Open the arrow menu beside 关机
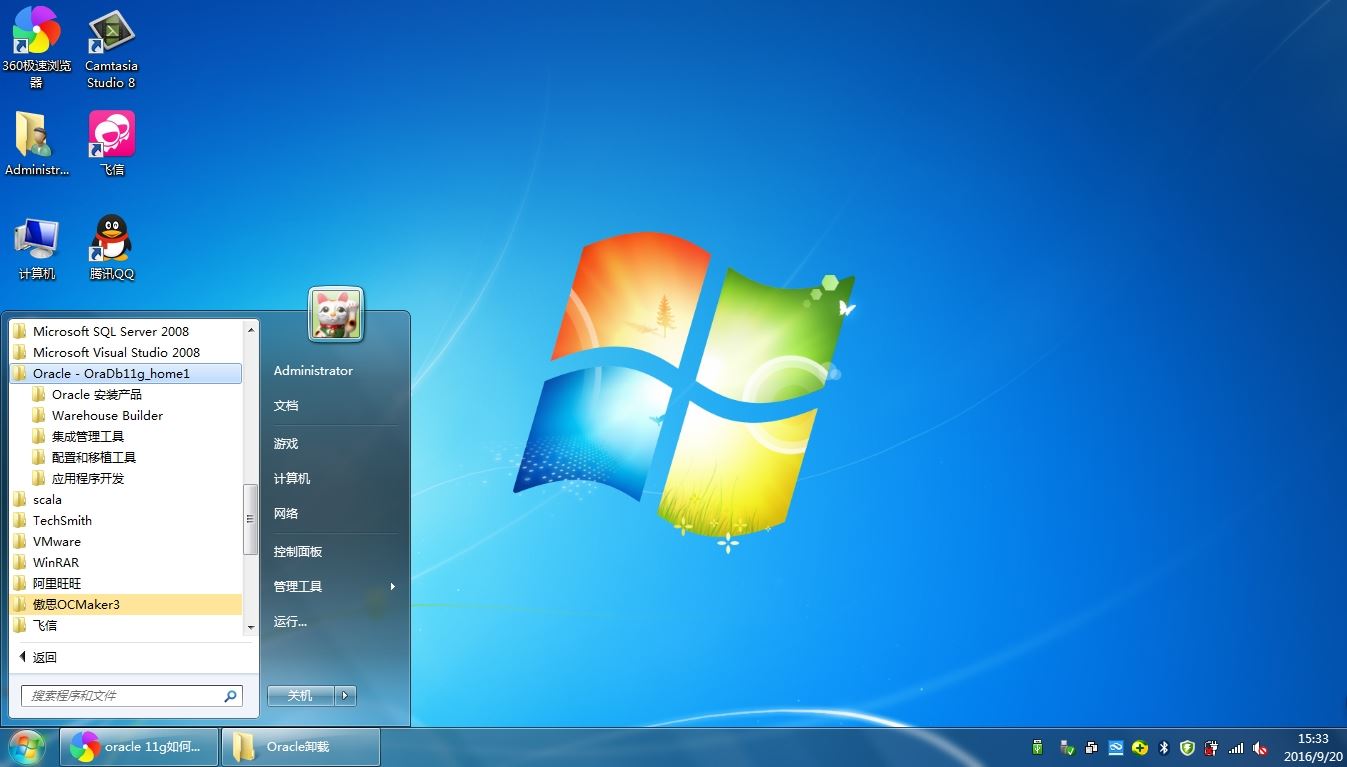This screenshot has height=767, width=1347. coord(346,695)
